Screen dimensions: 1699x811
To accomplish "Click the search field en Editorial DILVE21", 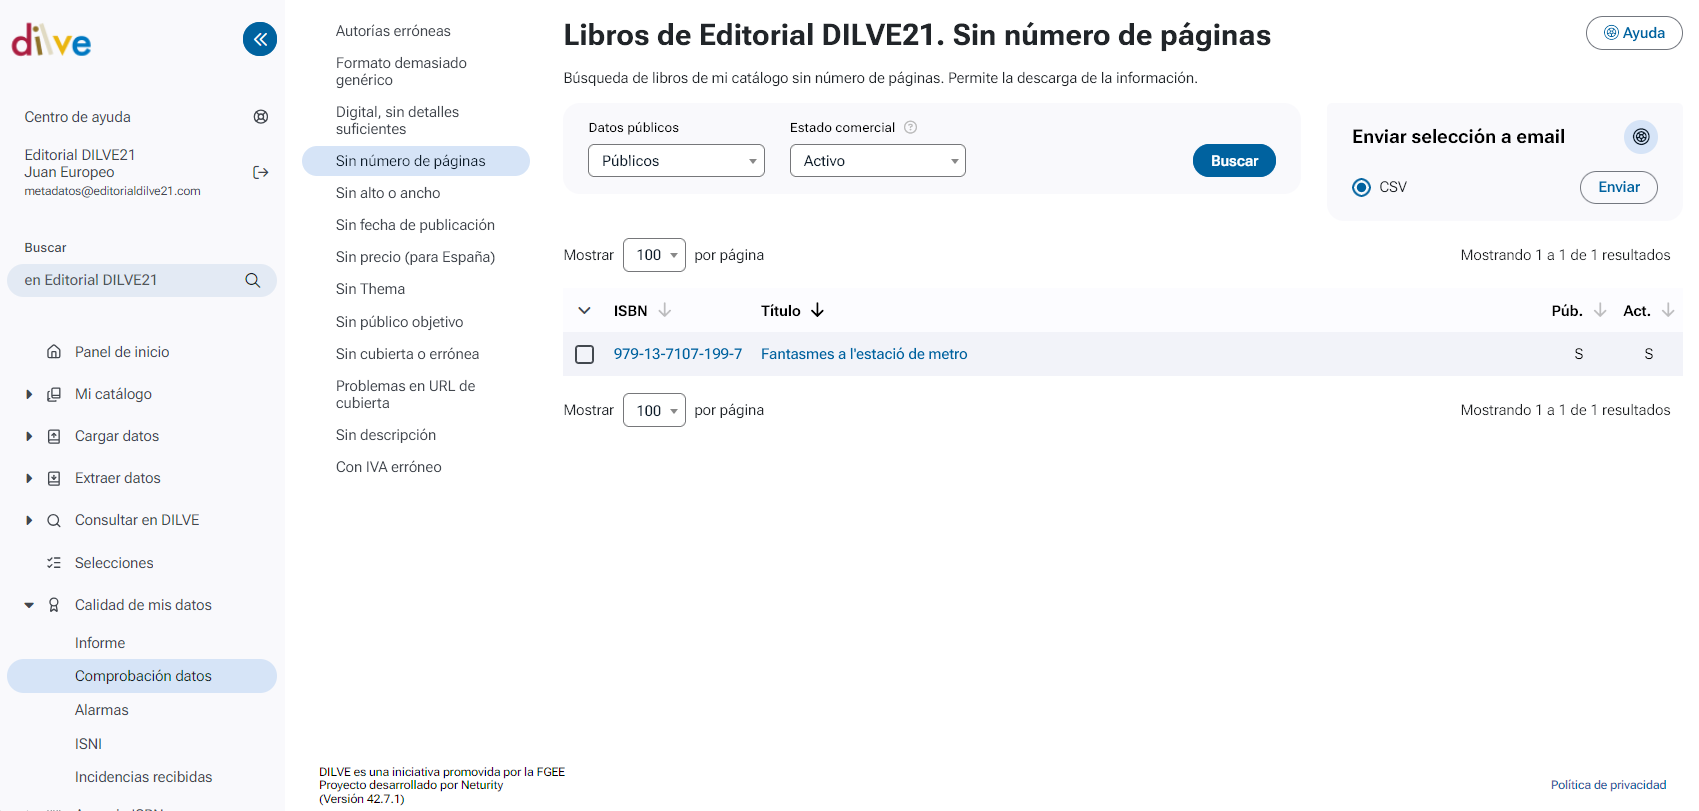I will pos(130,281).
